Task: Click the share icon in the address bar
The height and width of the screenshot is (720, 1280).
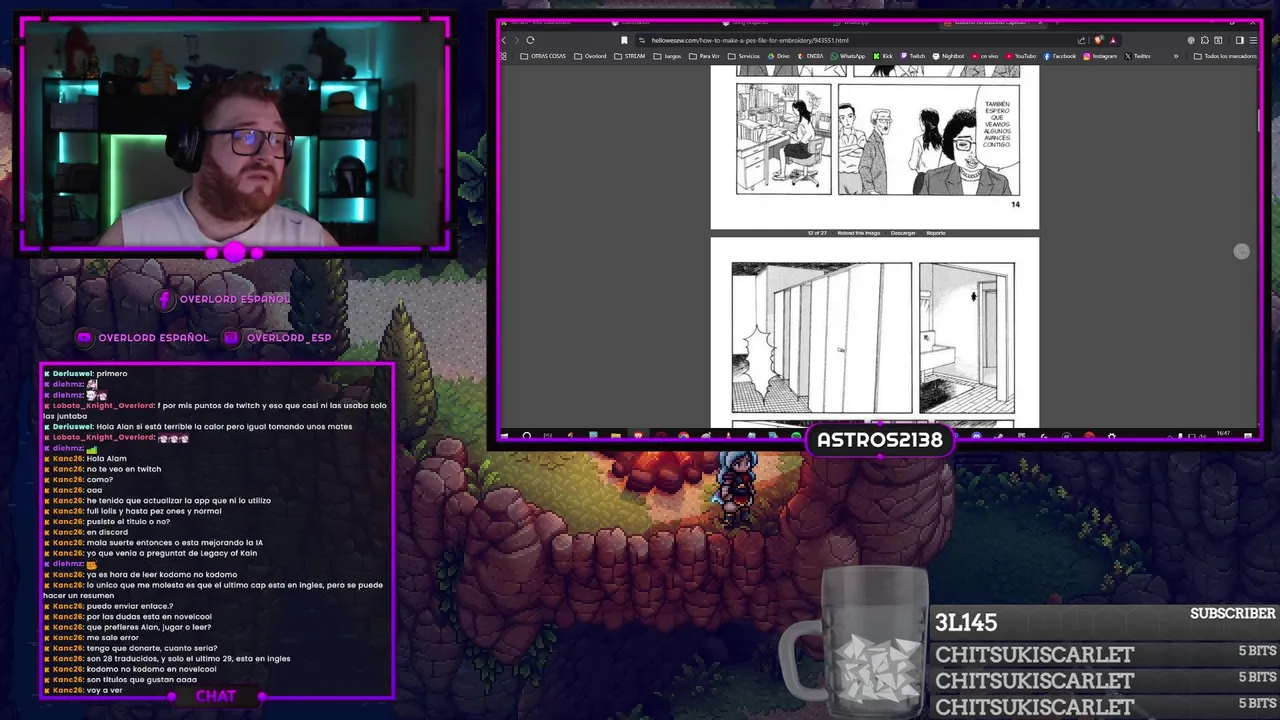Action: pyautogui.click(x=1082, y=40)
